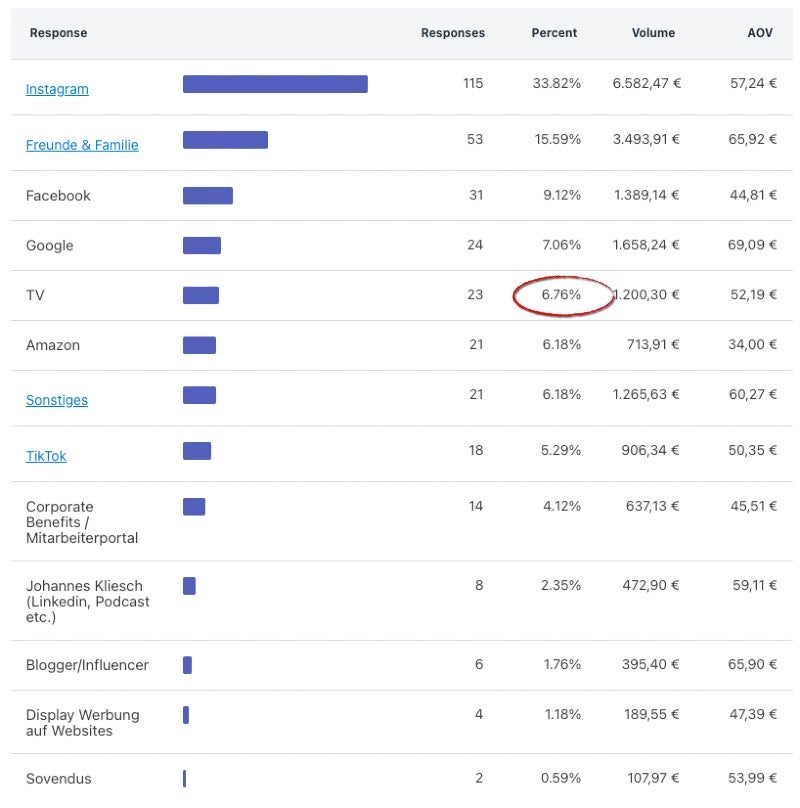This screenshot has height=808, width=800.
Task: Select the Facebook bar graph
Action: click(207, 196)
